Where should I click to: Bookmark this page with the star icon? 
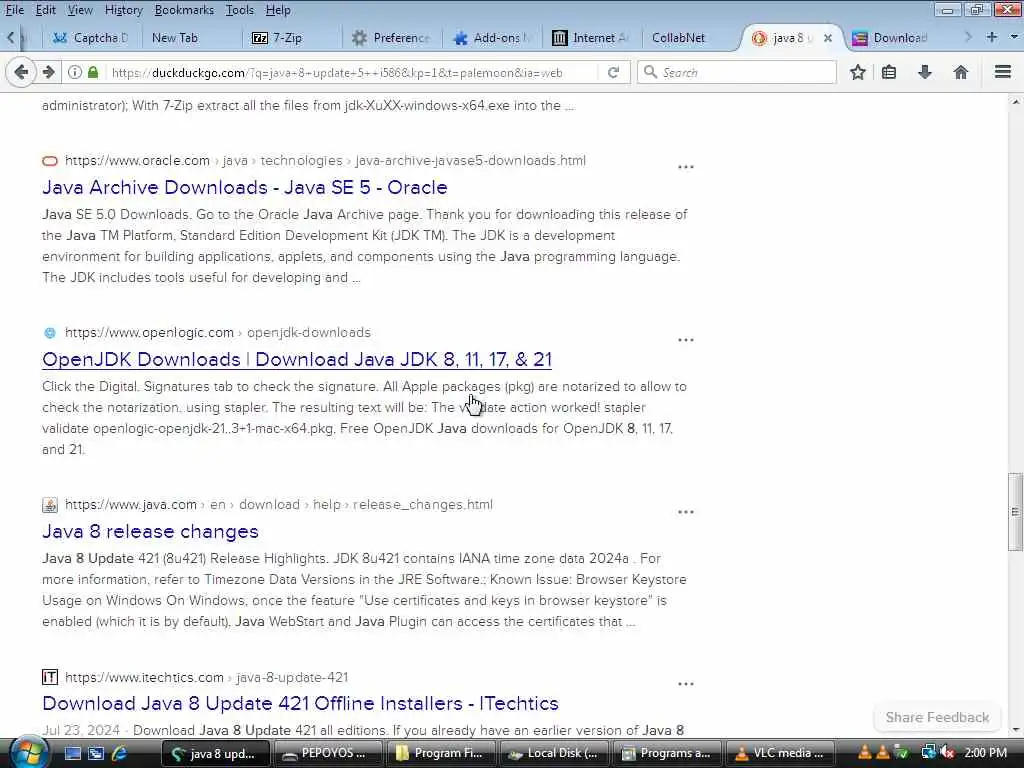tap(857, 72)
